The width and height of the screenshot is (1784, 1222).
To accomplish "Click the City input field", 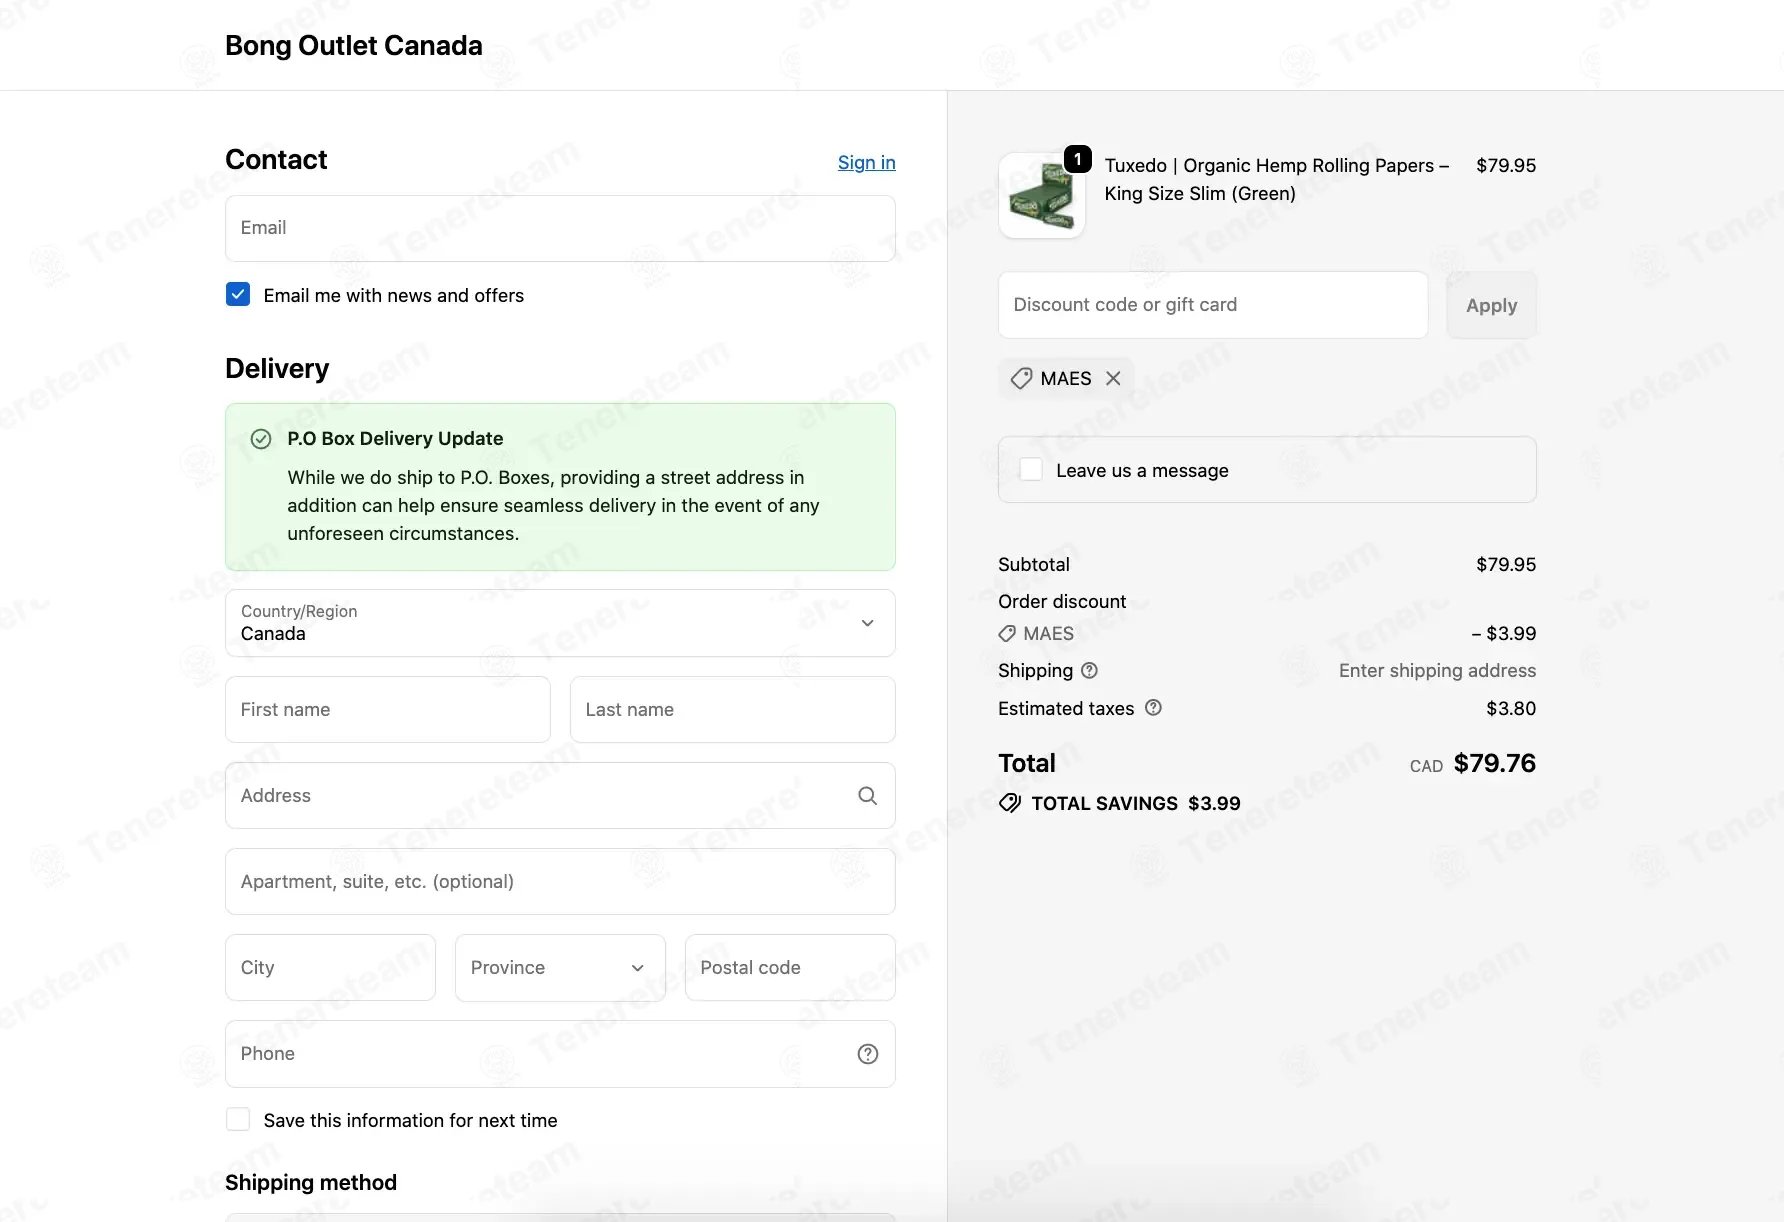I will click(x=330, y=968).
